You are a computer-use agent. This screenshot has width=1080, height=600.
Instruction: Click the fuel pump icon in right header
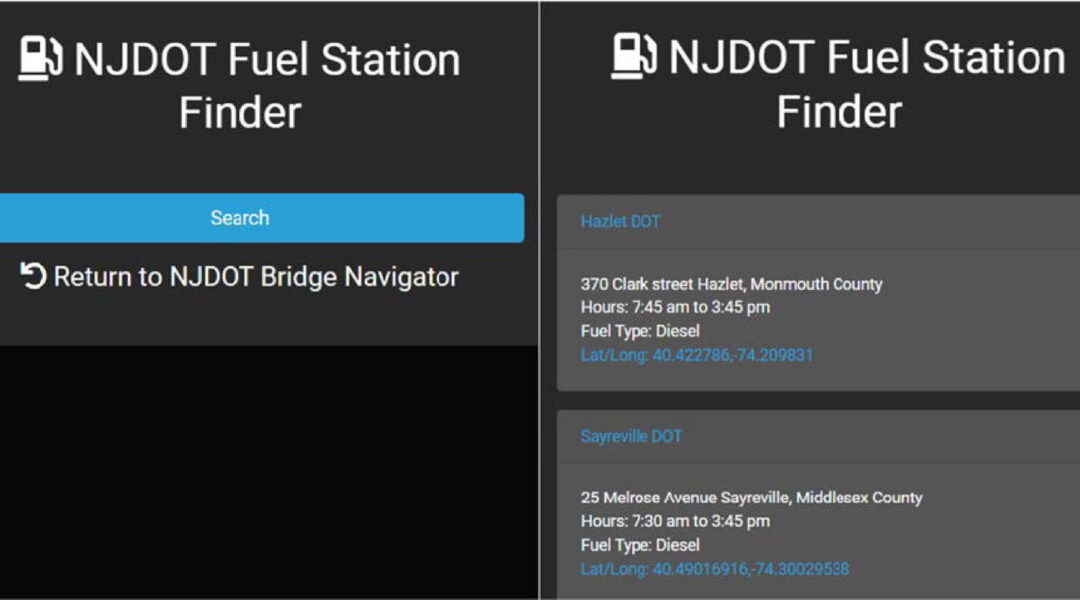634,56
